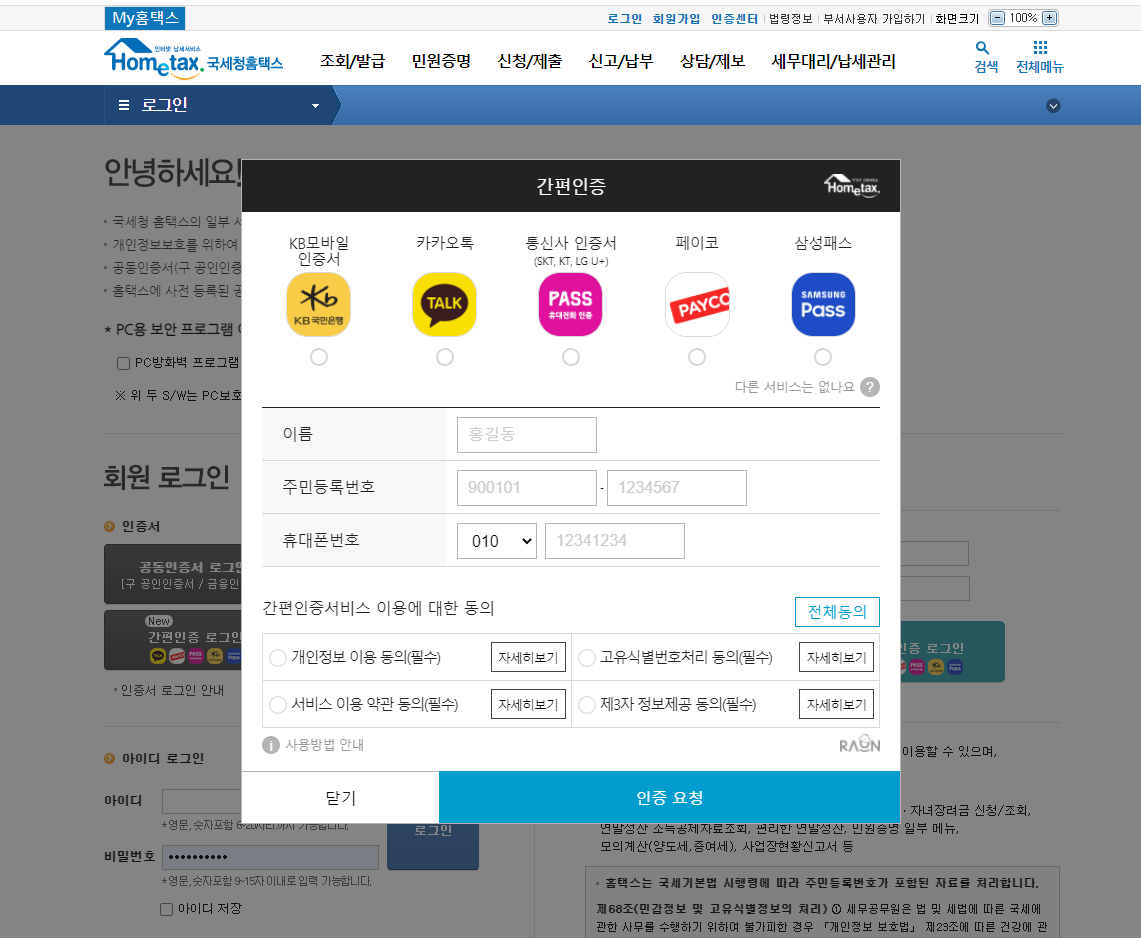
Task: Agree to 서비스 이용 약관 동의(필수)
Action: [277, 704]
